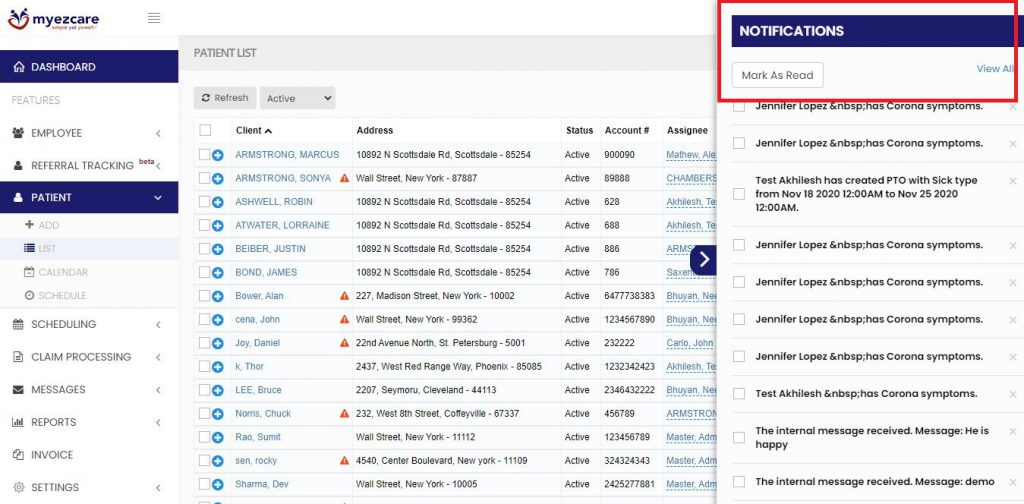This screenshot has width=1024, height=504.
Task: Expand the MESSAGES sidebar menu
Action: pyautogui.click(x=89, y=390)
